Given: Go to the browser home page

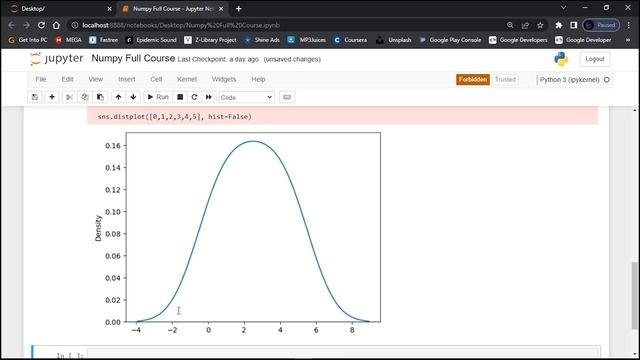Looking at the screenshot, I should click(56, 25).
